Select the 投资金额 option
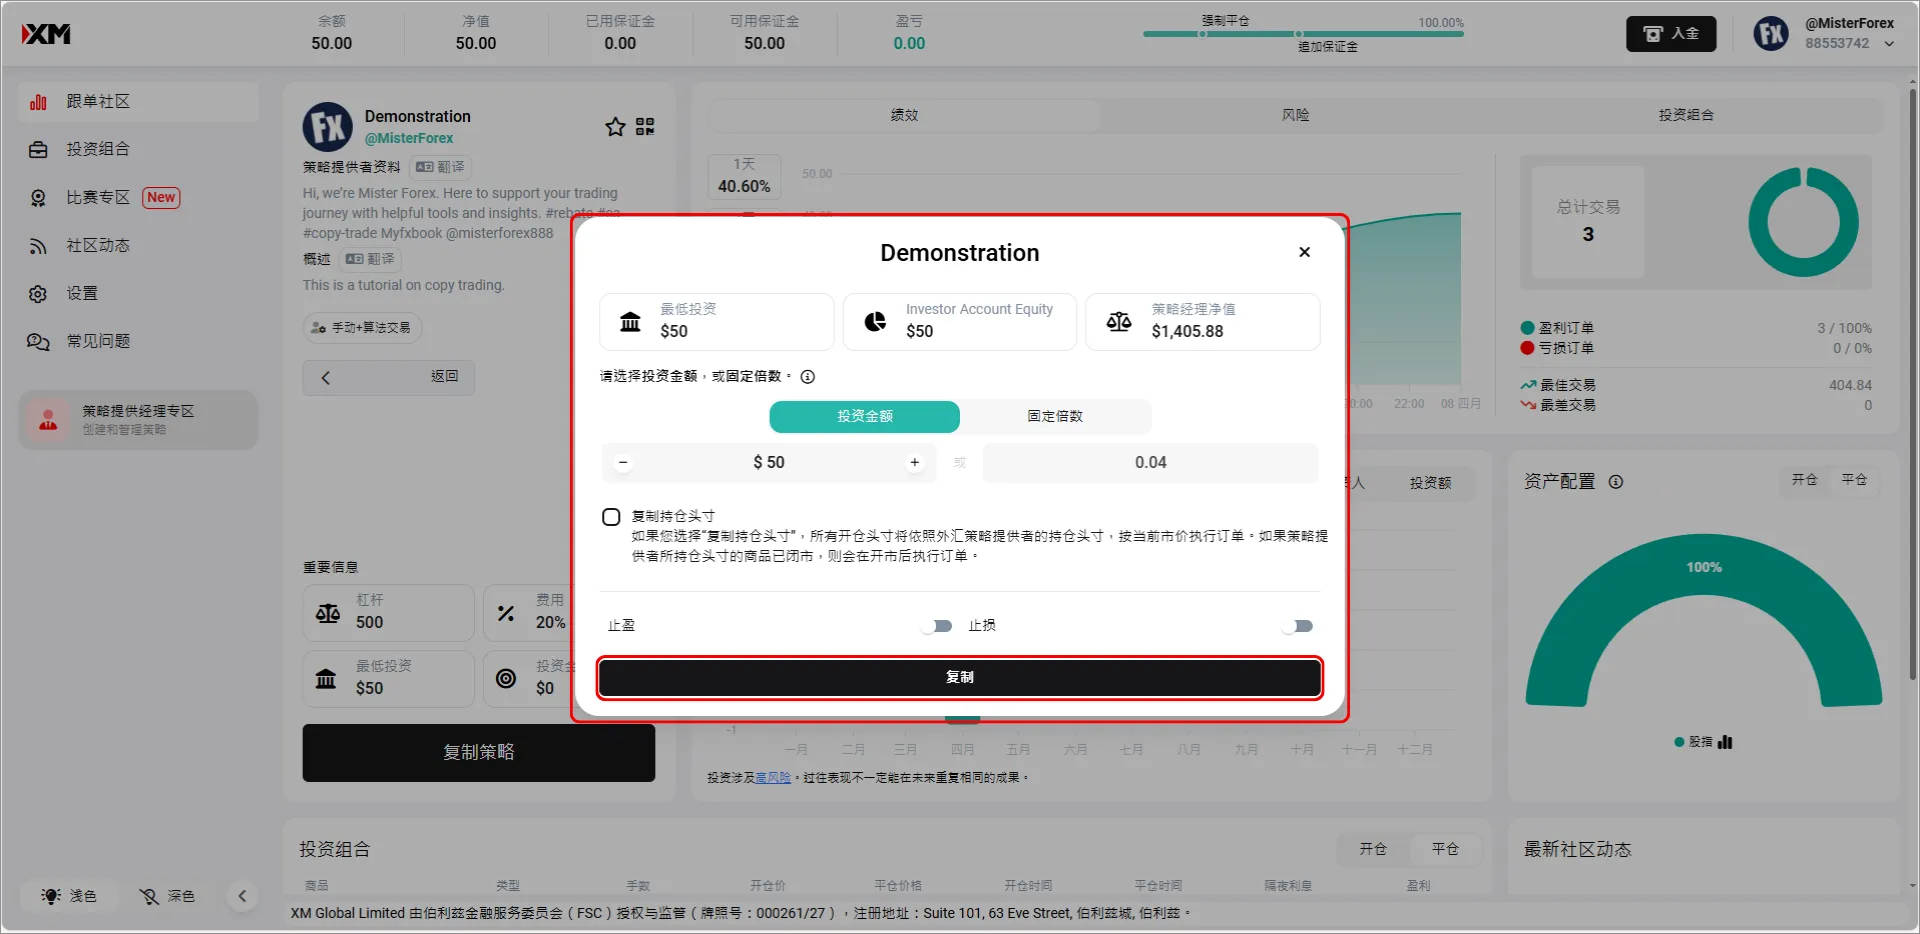Screen dimensions: 1920x934 tap(865, 417)
